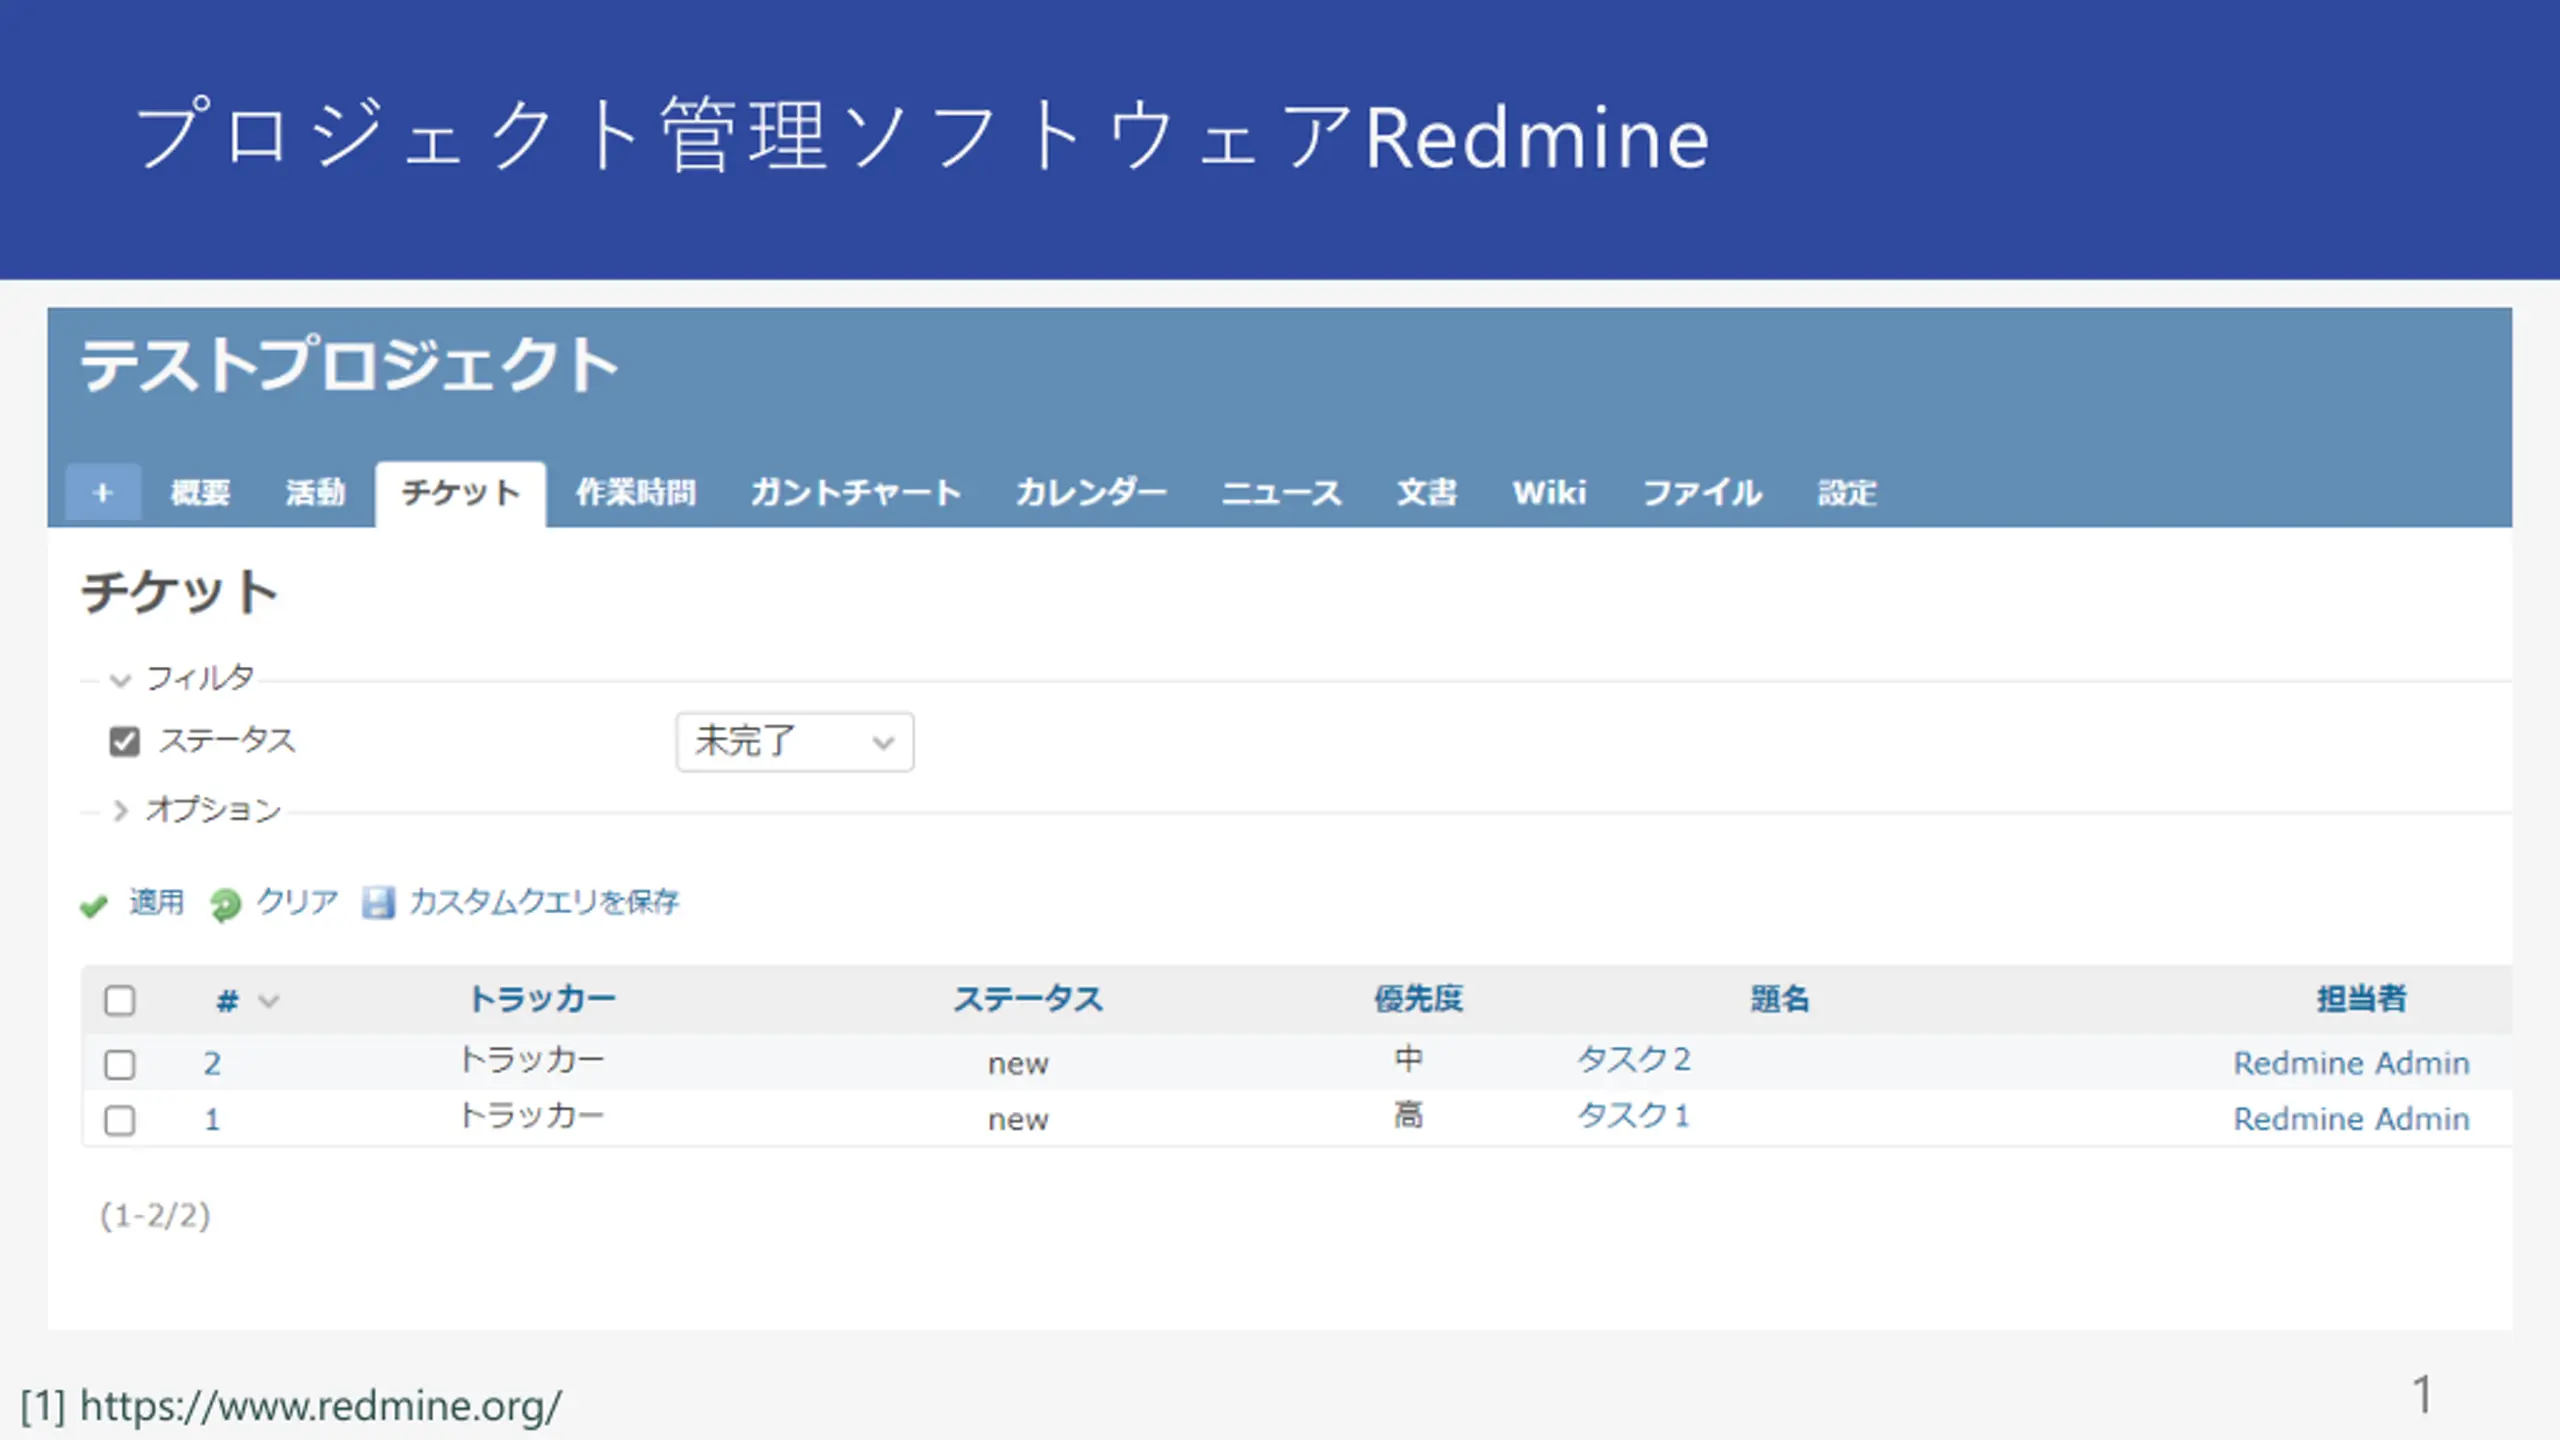Image resolution: width=2560 pixels, height=1440 pixels.
Task: Click the 高 priority cell
Action: point(1409,1115)
